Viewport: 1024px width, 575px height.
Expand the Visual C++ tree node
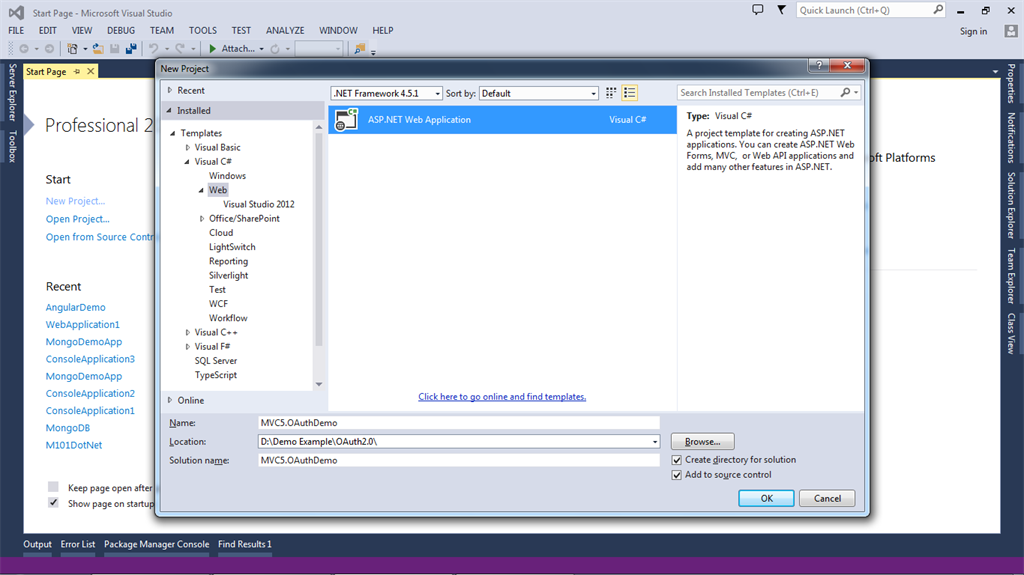(187, 333)
